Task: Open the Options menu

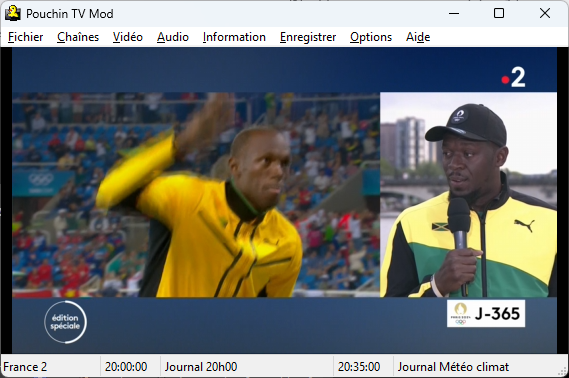Action: click(371, 37)
